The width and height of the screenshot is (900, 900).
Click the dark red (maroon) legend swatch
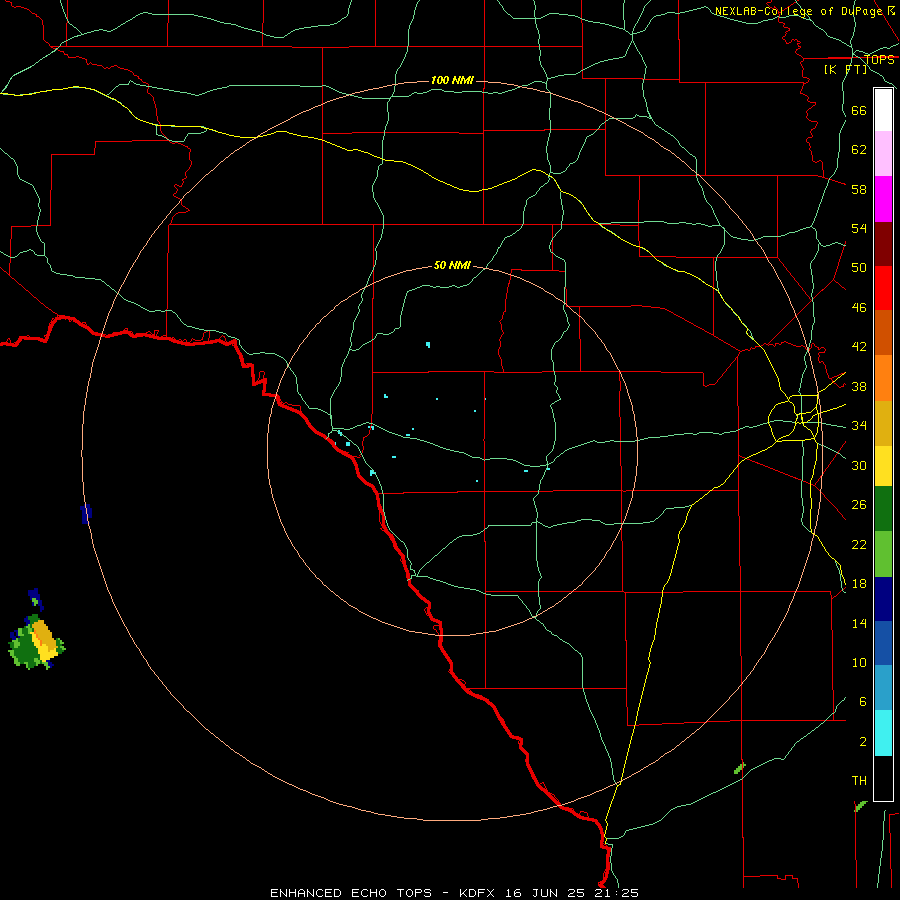point(883,244)
